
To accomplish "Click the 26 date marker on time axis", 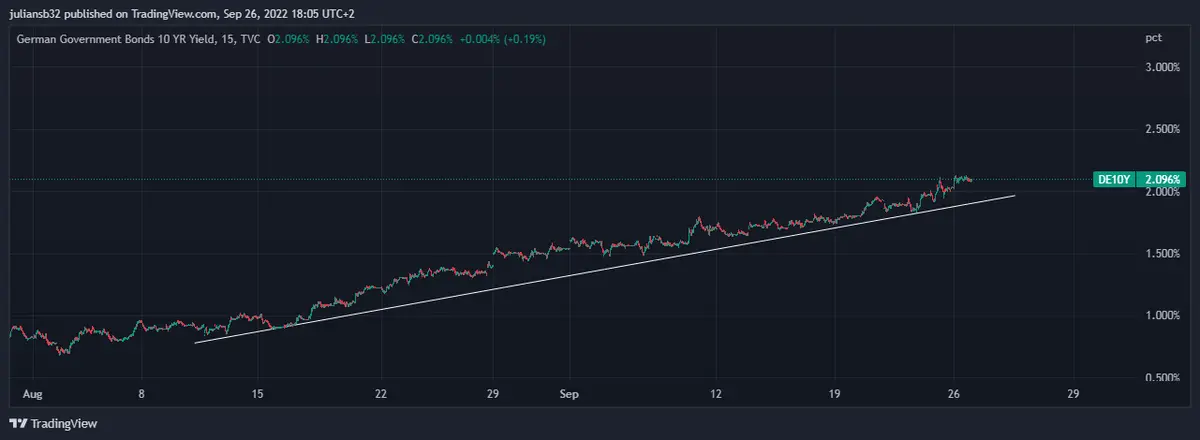I will coord(954,395).
